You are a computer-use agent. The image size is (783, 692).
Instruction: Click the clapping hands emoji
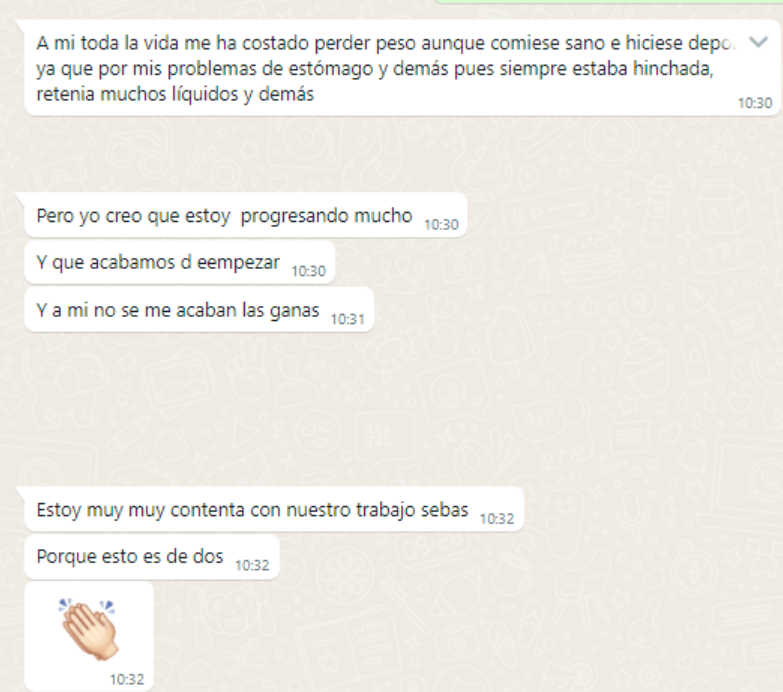pyautogui.click(x=88, y=629)
